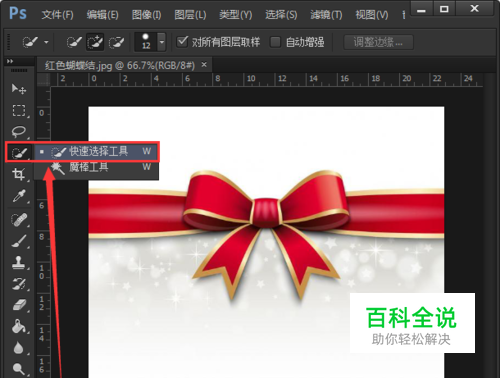Screen dimensions: 500x378
Task: Choose Subtract from Selection mode
Action: click(116, 42)
